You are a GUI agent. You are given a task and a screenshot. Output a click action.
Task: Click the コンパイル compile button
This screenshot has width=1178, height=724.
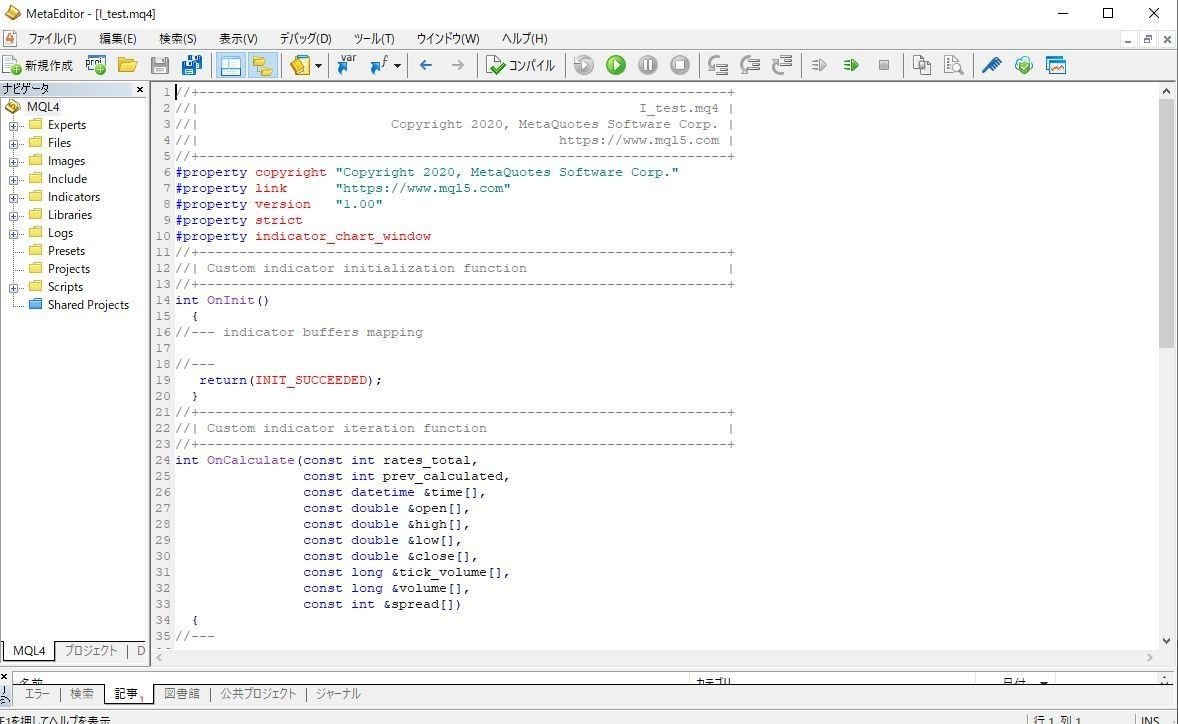click(520, 65)
